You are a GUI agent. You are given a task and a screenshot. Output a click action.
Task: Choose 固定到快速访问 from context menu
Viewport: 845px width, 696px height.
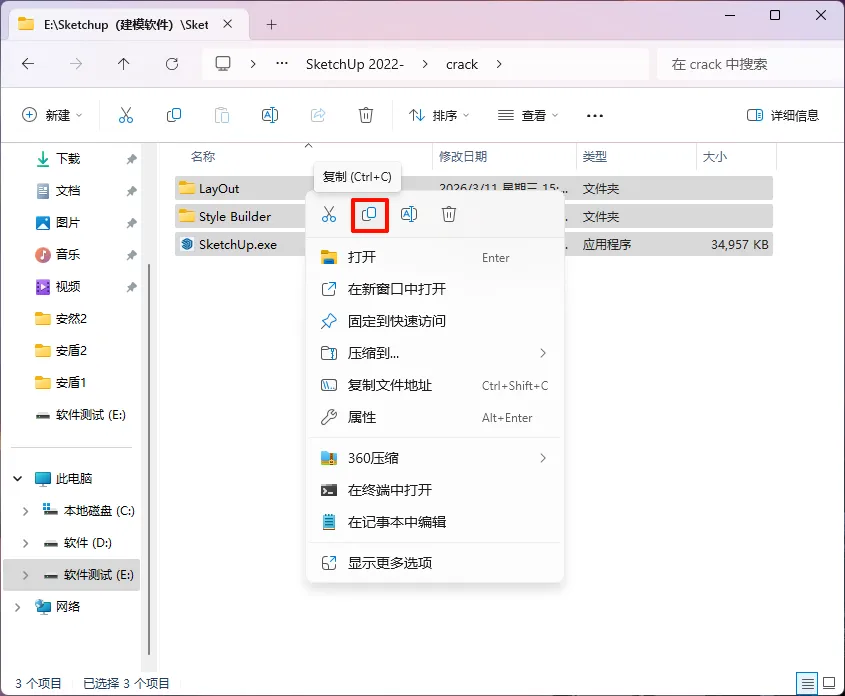point(435,322)
